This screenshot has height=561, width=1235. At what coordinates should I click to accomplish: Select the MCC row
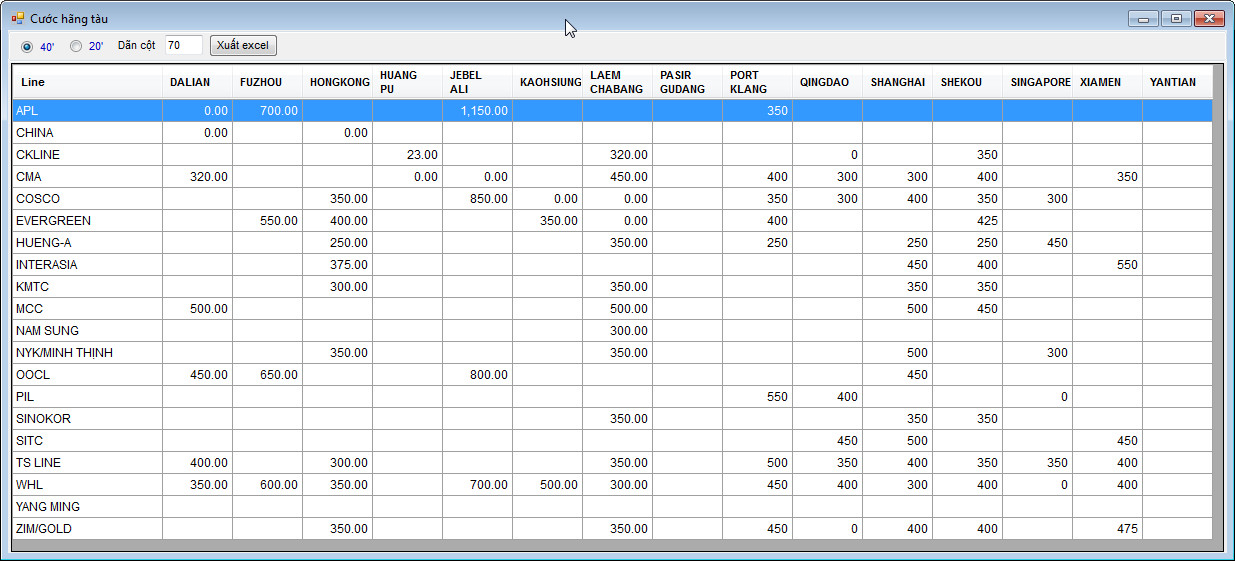coord(612,308)
